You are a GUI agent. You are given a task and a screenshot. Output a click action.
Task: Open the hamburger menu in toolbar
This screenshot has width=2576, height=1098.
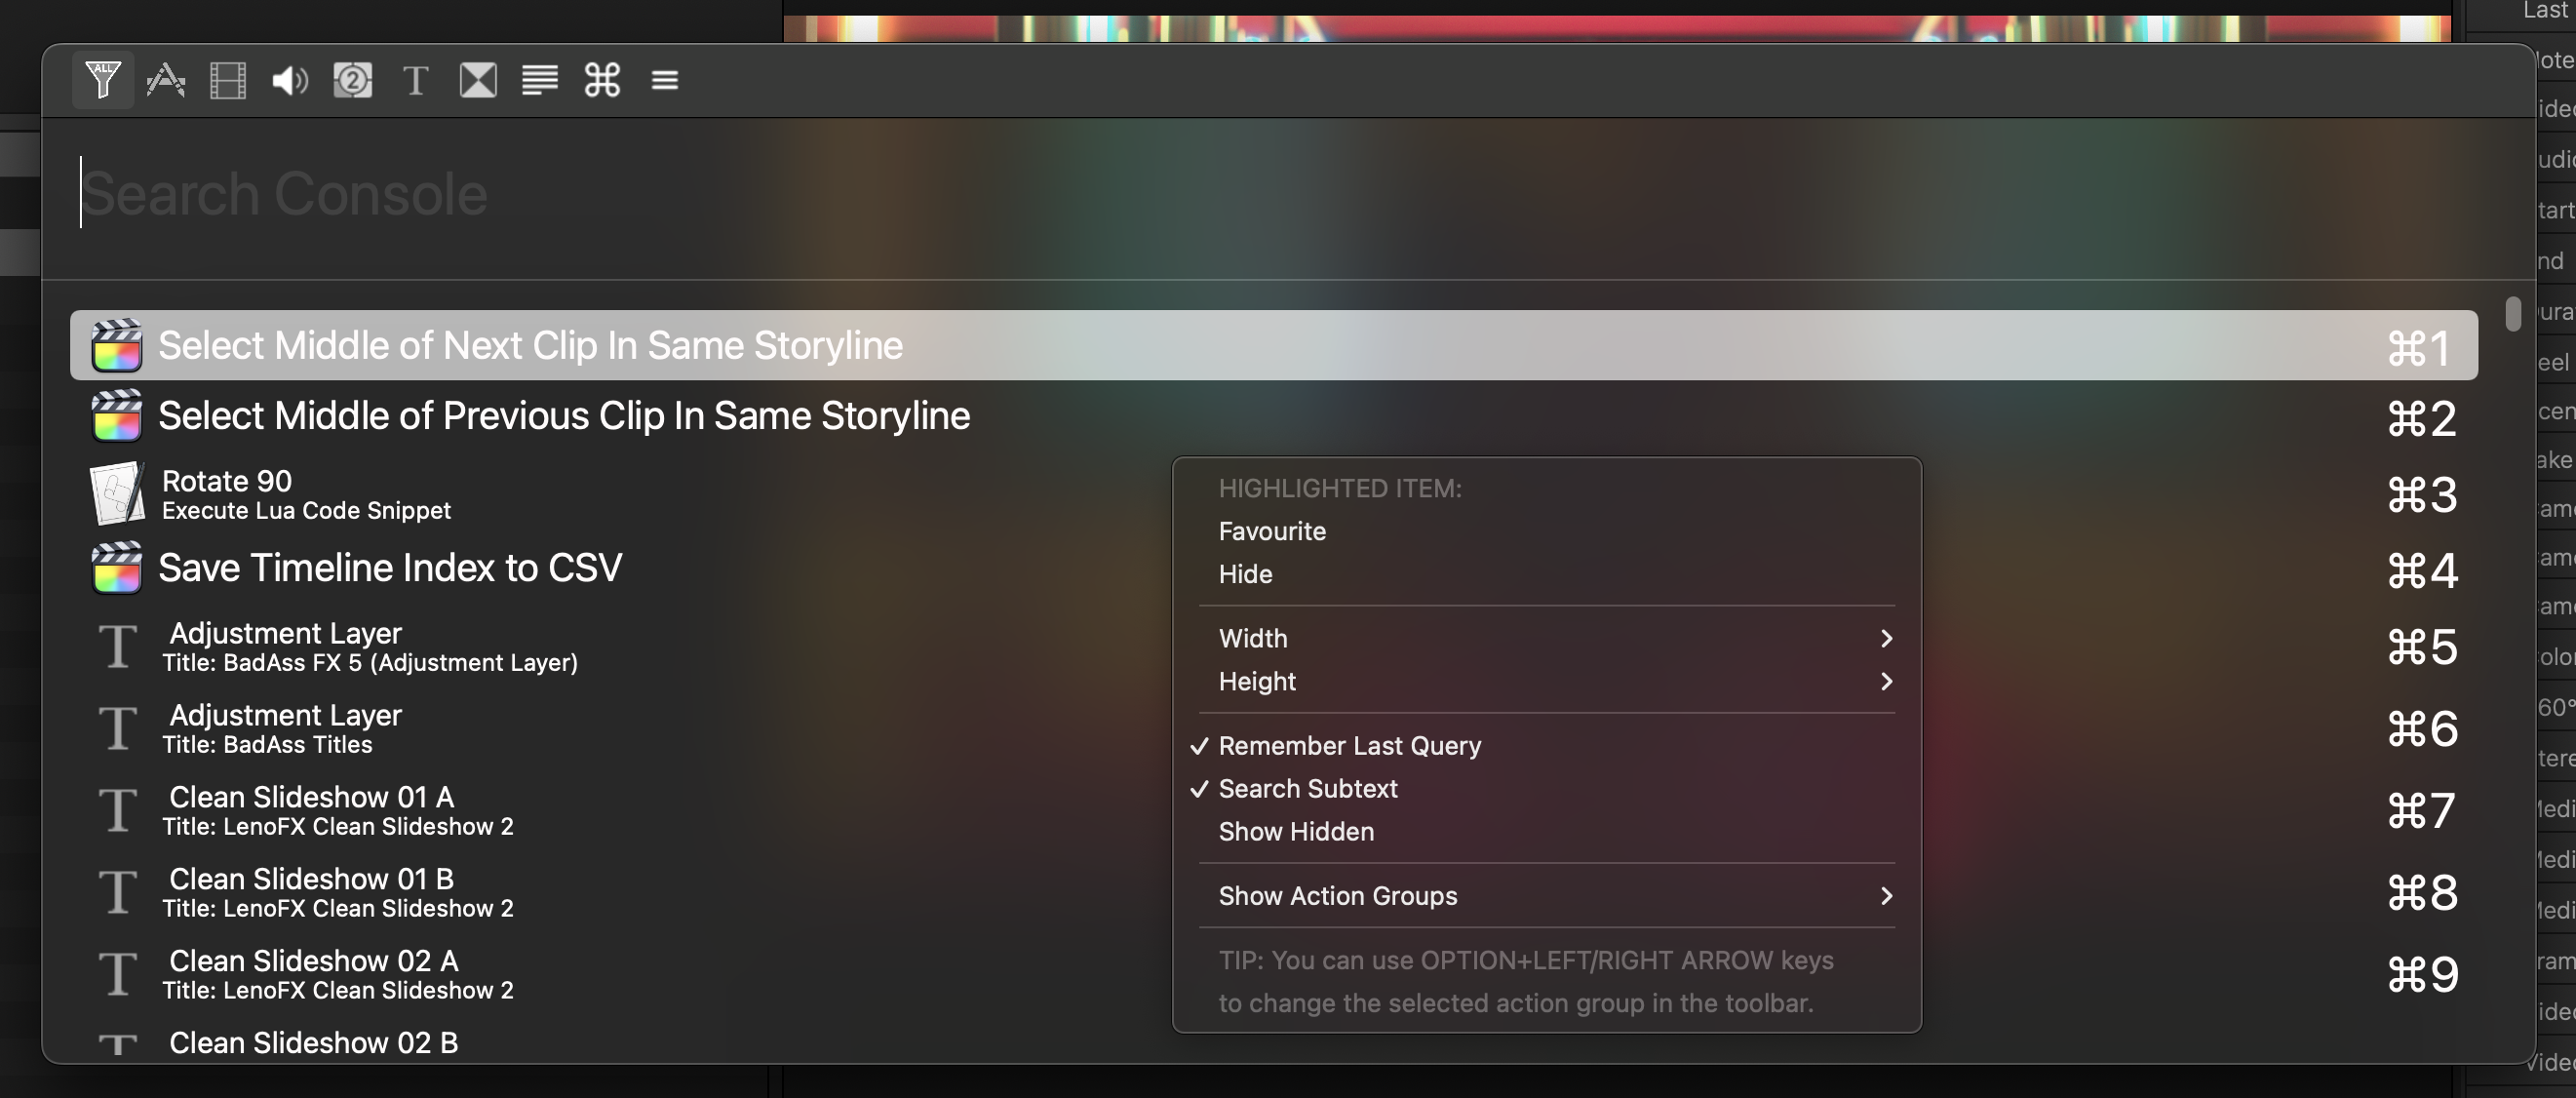(665, 79)
